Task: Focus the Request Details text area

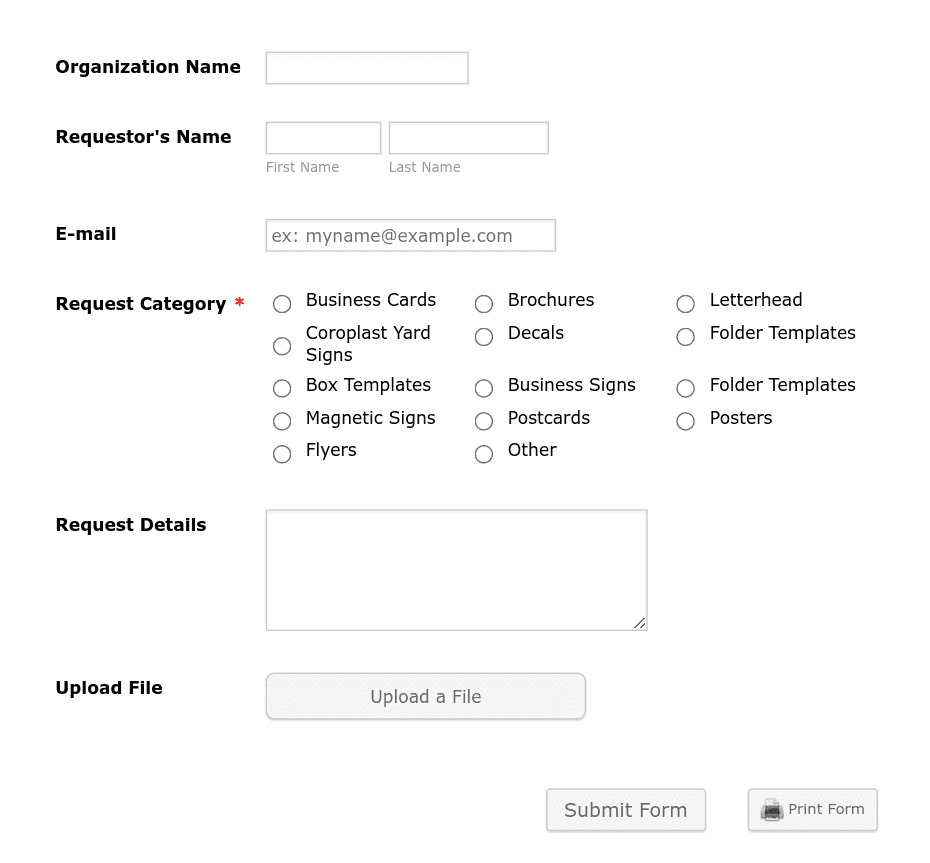Action: 456,570
